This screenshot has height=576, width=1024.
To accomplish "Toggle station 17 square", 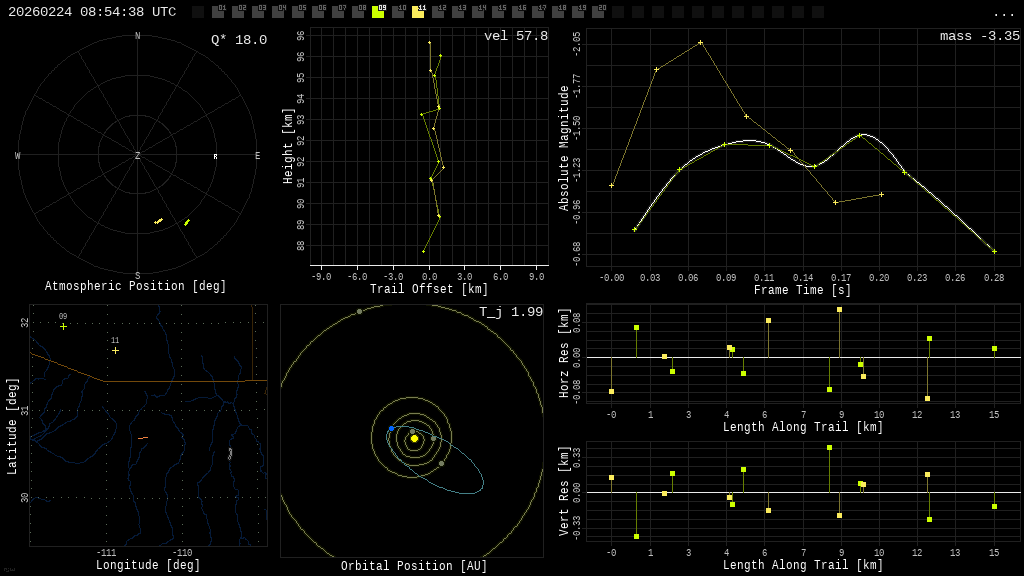I will (x=538, y=12).
